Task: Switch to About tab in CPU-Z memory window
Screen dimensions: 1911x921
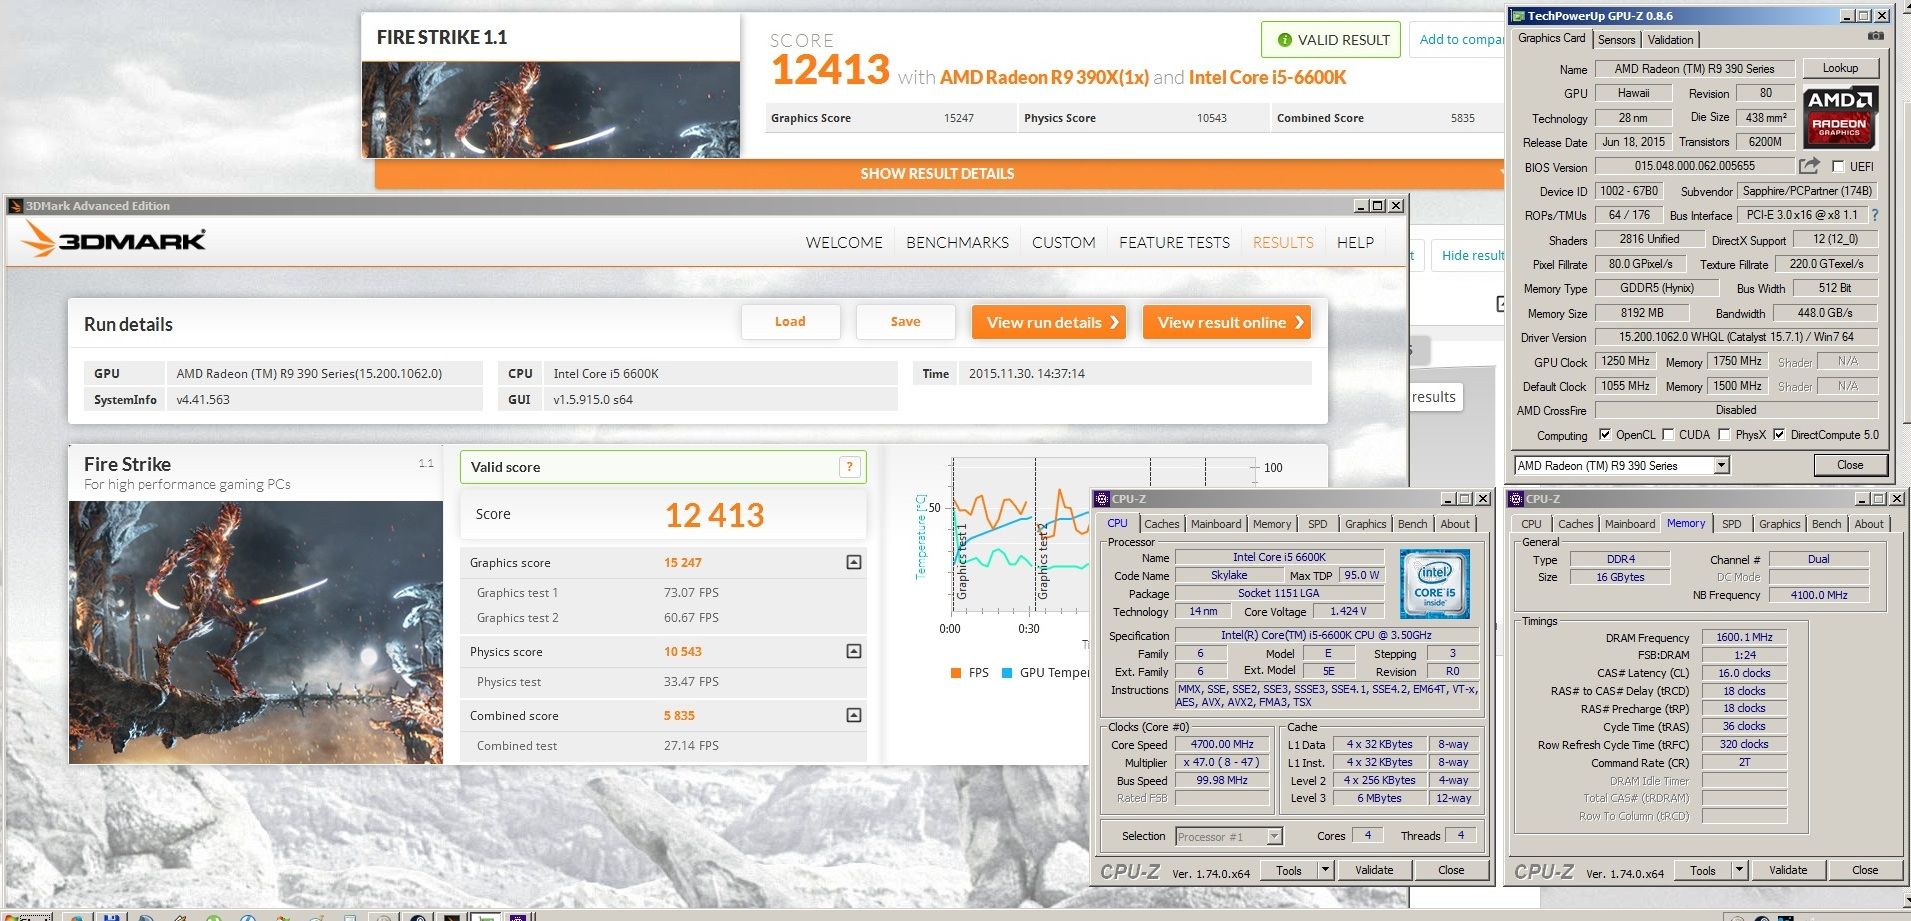Action: [x=1868, y=524]
